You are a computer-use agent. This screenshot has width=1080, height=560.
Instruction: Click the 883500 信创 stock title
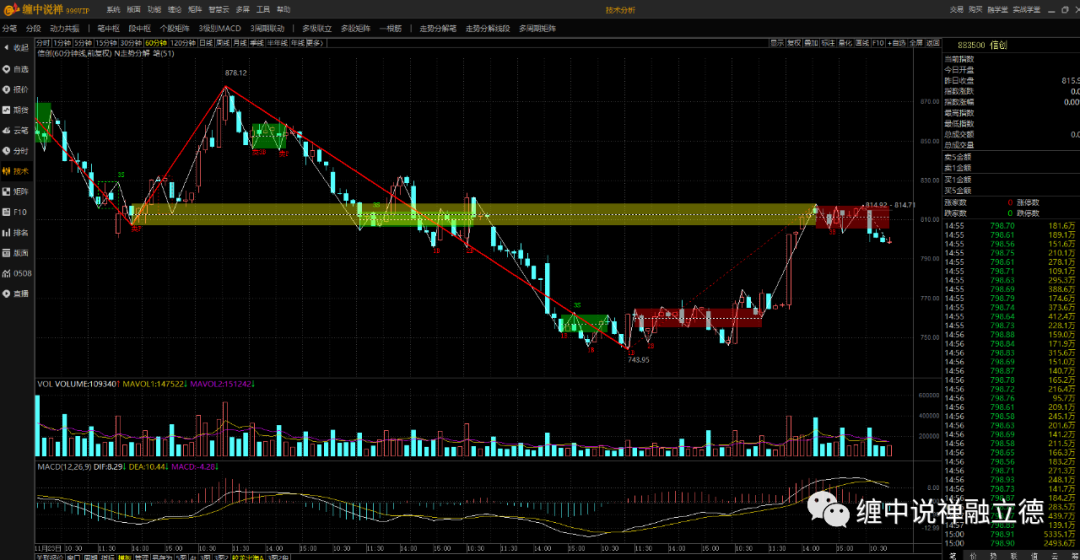982,45
